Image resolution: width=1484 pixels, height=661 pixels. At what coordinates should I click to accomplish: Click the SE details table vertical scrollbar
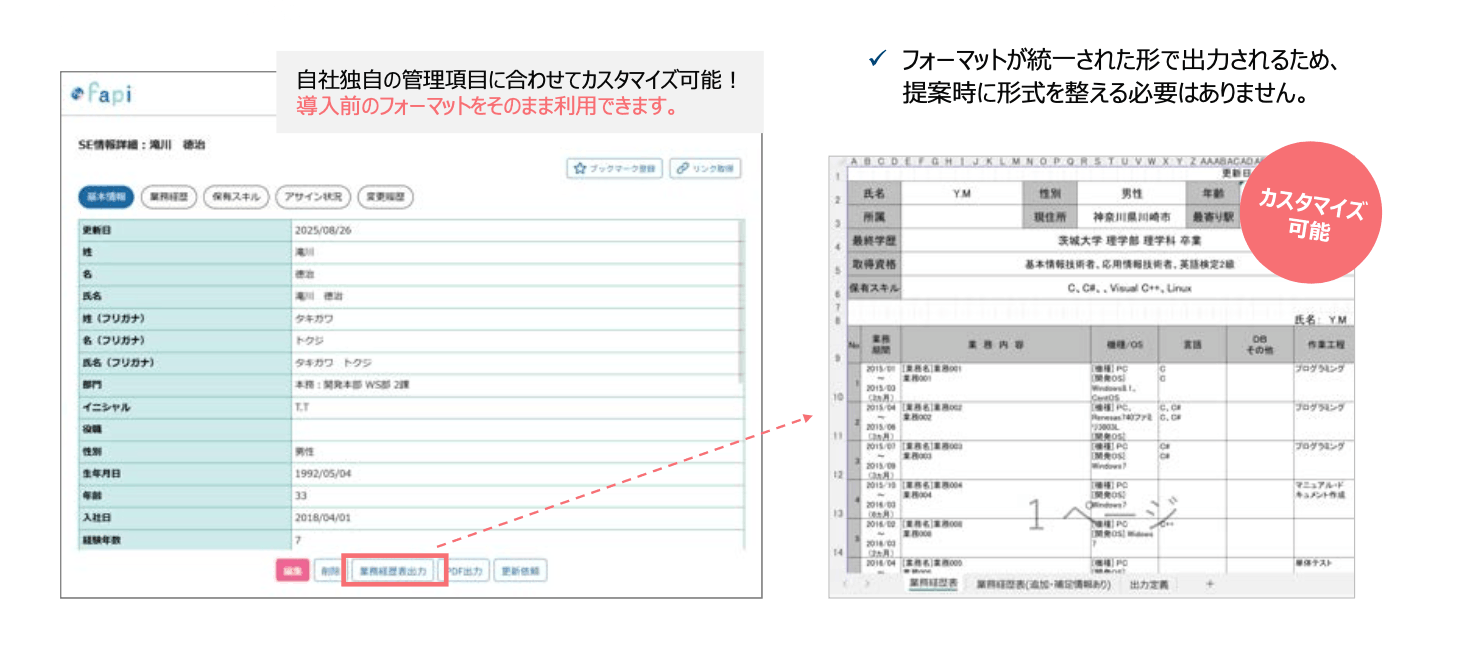(x=741, y=300)
